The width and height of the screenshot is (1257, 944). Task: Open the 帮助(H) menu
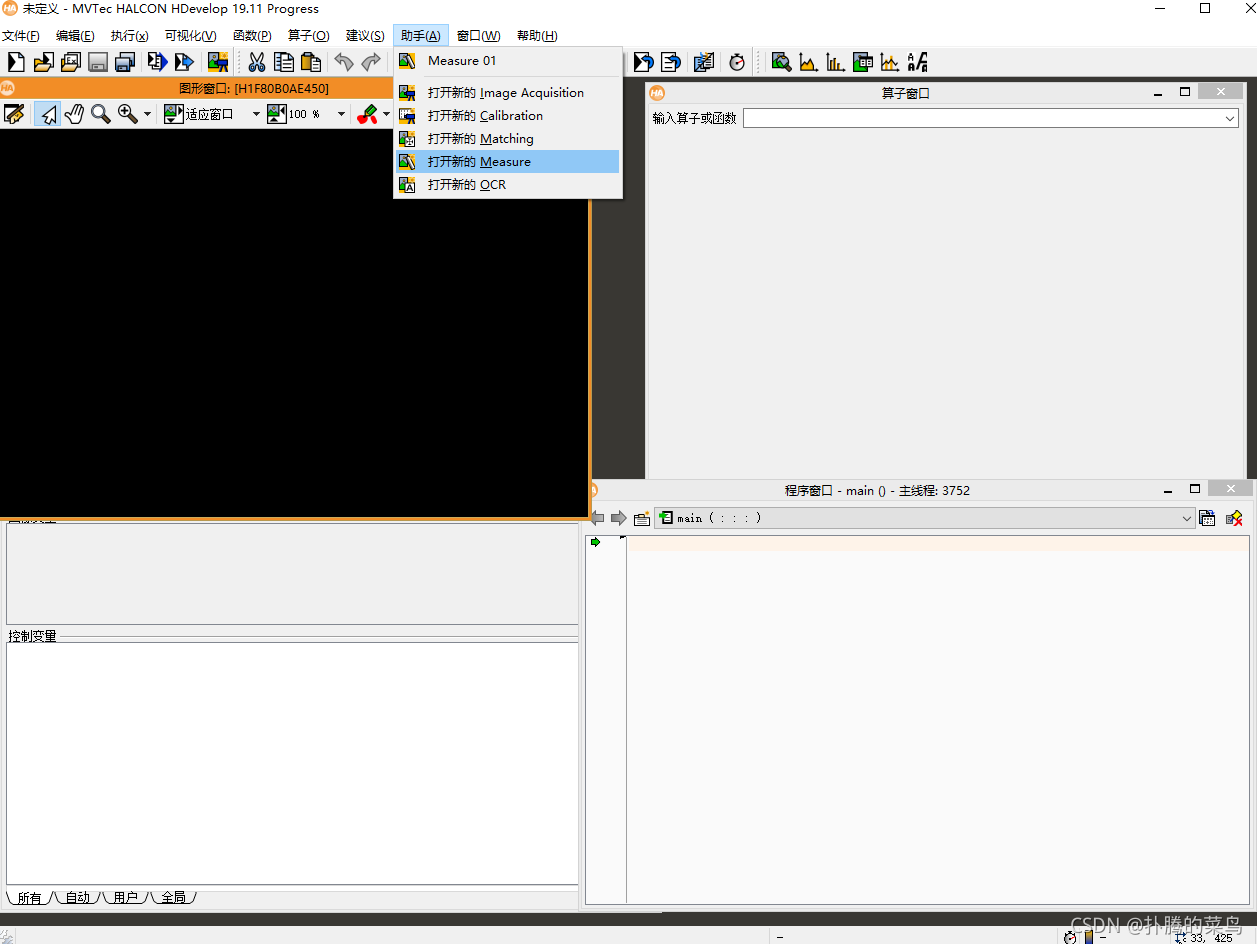537,36
